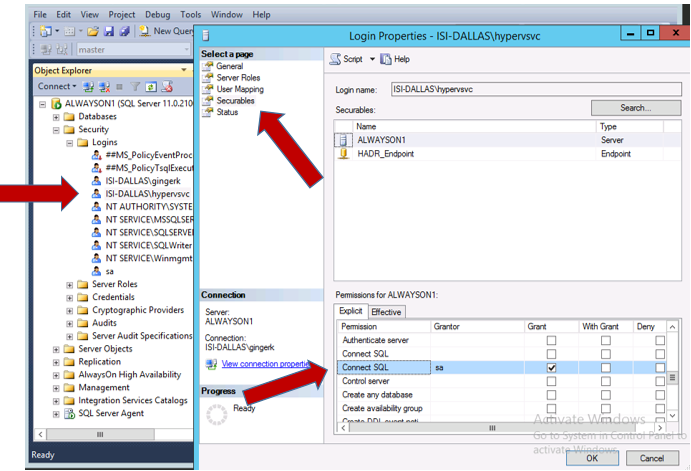Click the server icon in ALWAYSON1 securables row
Viewport: 691px width, 471px height.
pyautogui.click(x=343, y=140)
